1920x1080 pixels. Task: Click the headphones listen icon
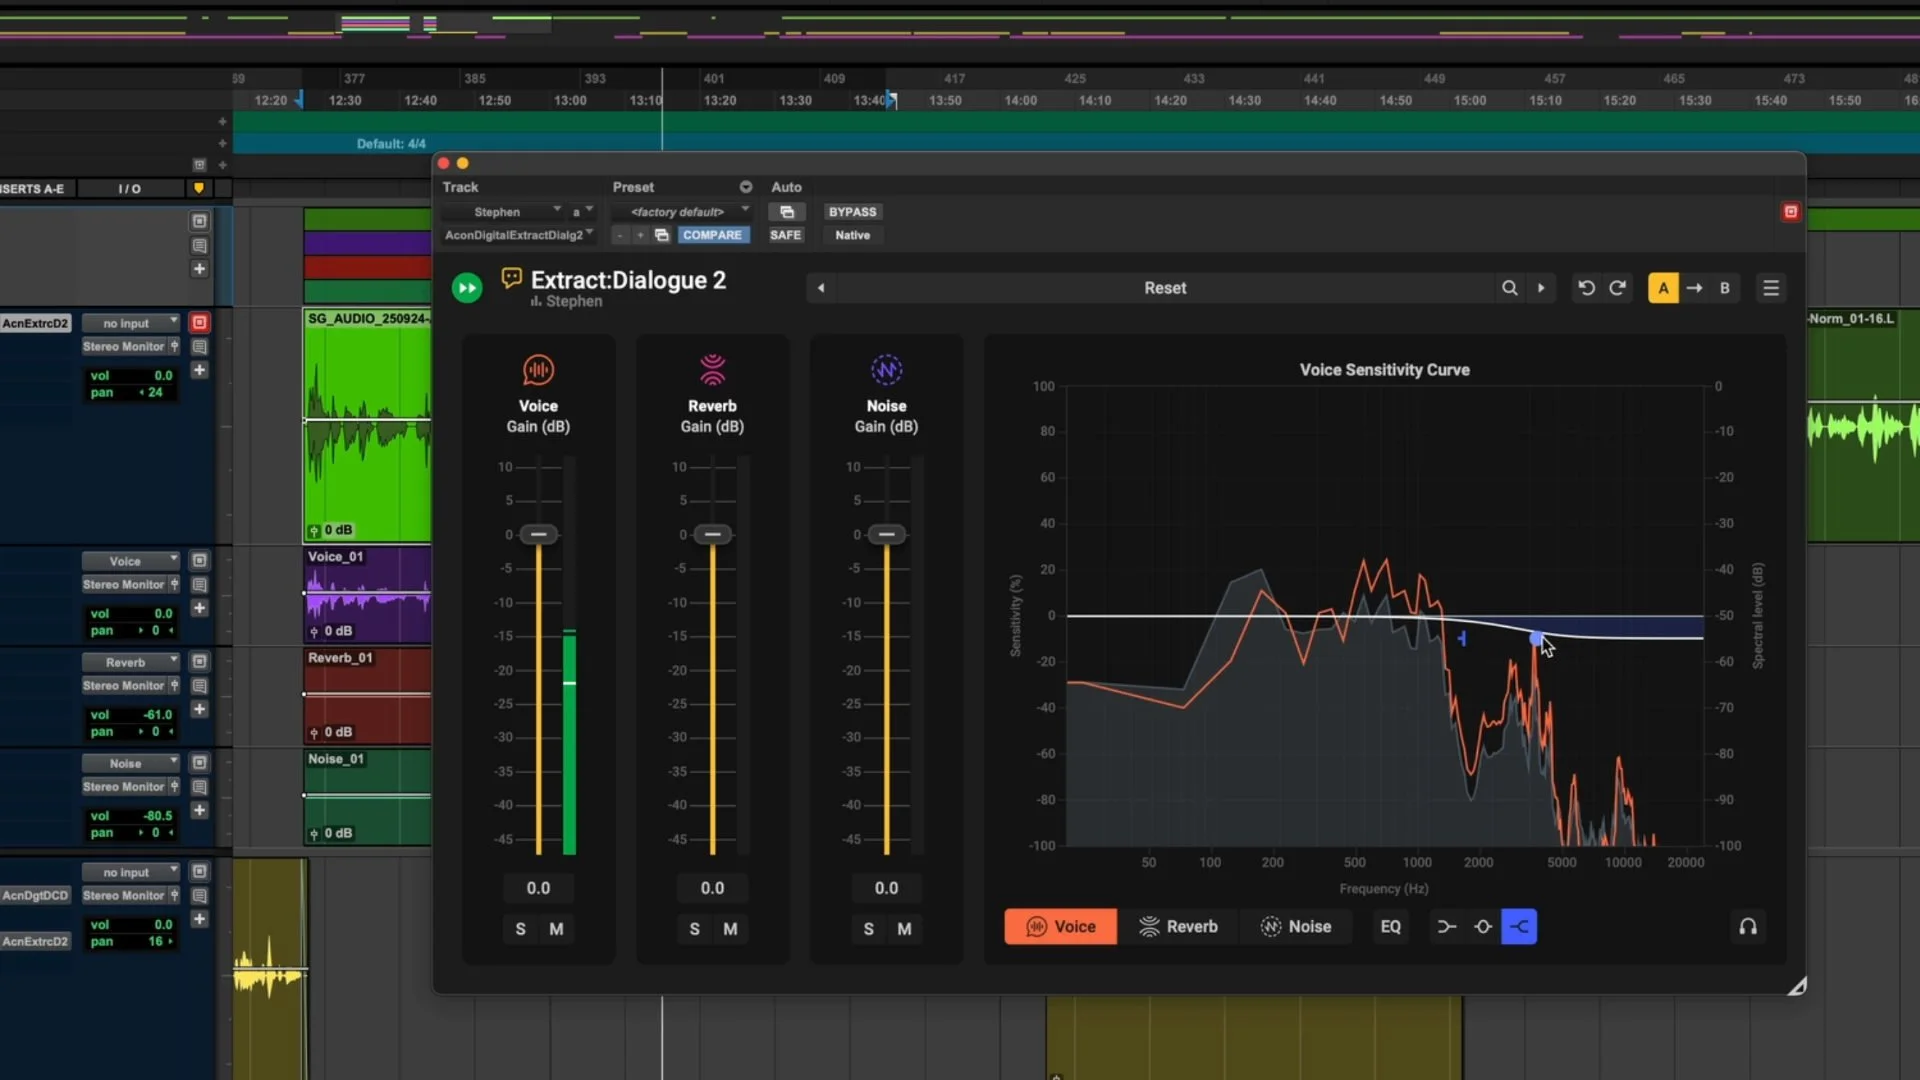(1747, 927)
